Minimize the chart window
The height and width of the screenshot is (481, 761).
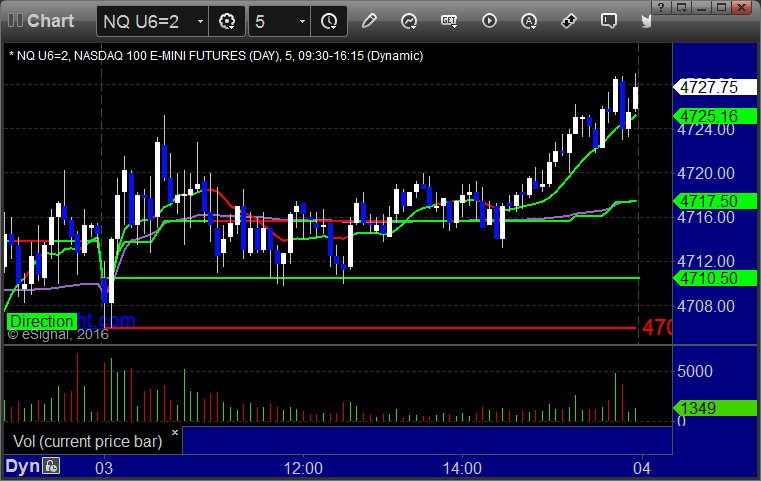click(702, 7)
